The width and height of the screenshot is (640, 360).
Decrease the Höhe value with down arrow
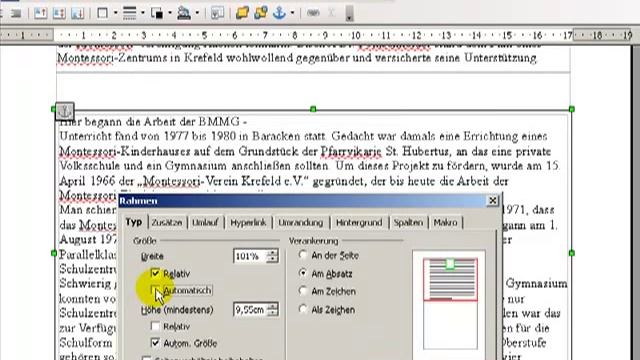click(272, 313)
